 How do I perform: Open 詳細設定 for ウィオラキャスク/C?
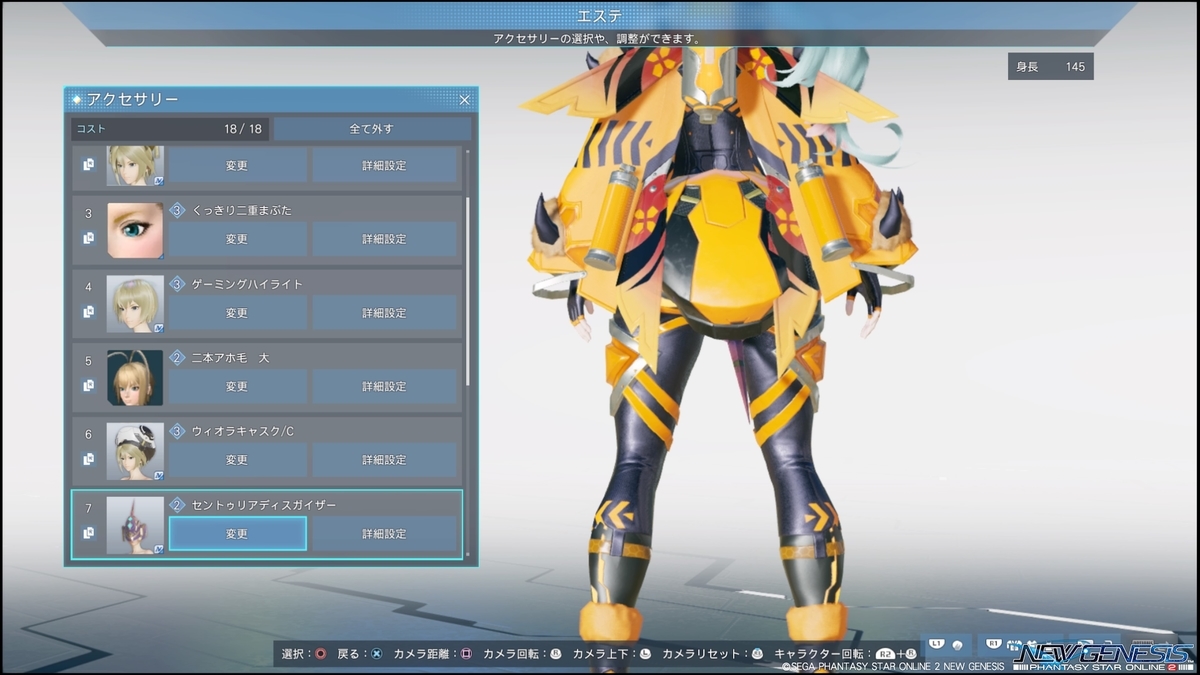coord(384,460)
